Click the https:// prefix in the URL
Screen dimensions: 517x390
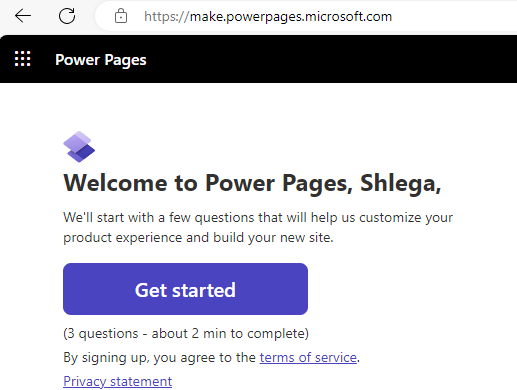tap(167, 16)
